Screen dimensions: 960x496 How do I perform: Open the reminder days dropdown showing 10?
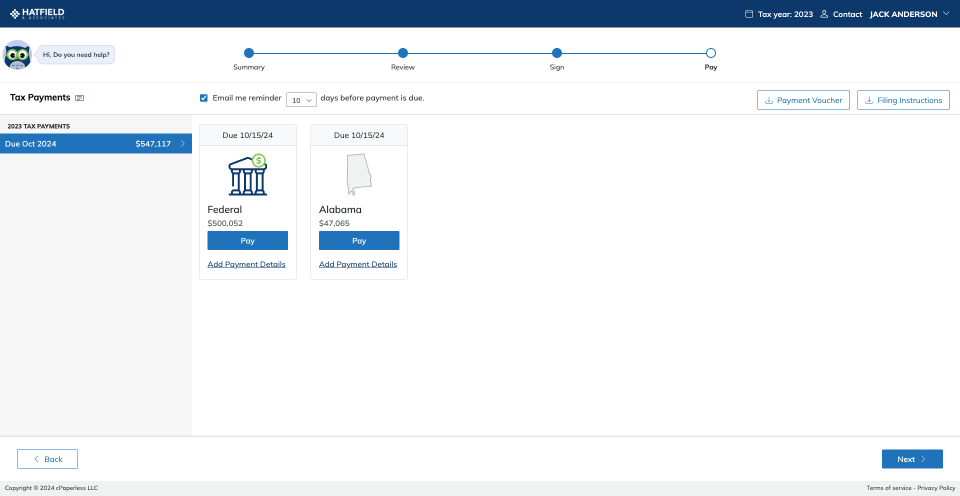(x=301, y=100)
